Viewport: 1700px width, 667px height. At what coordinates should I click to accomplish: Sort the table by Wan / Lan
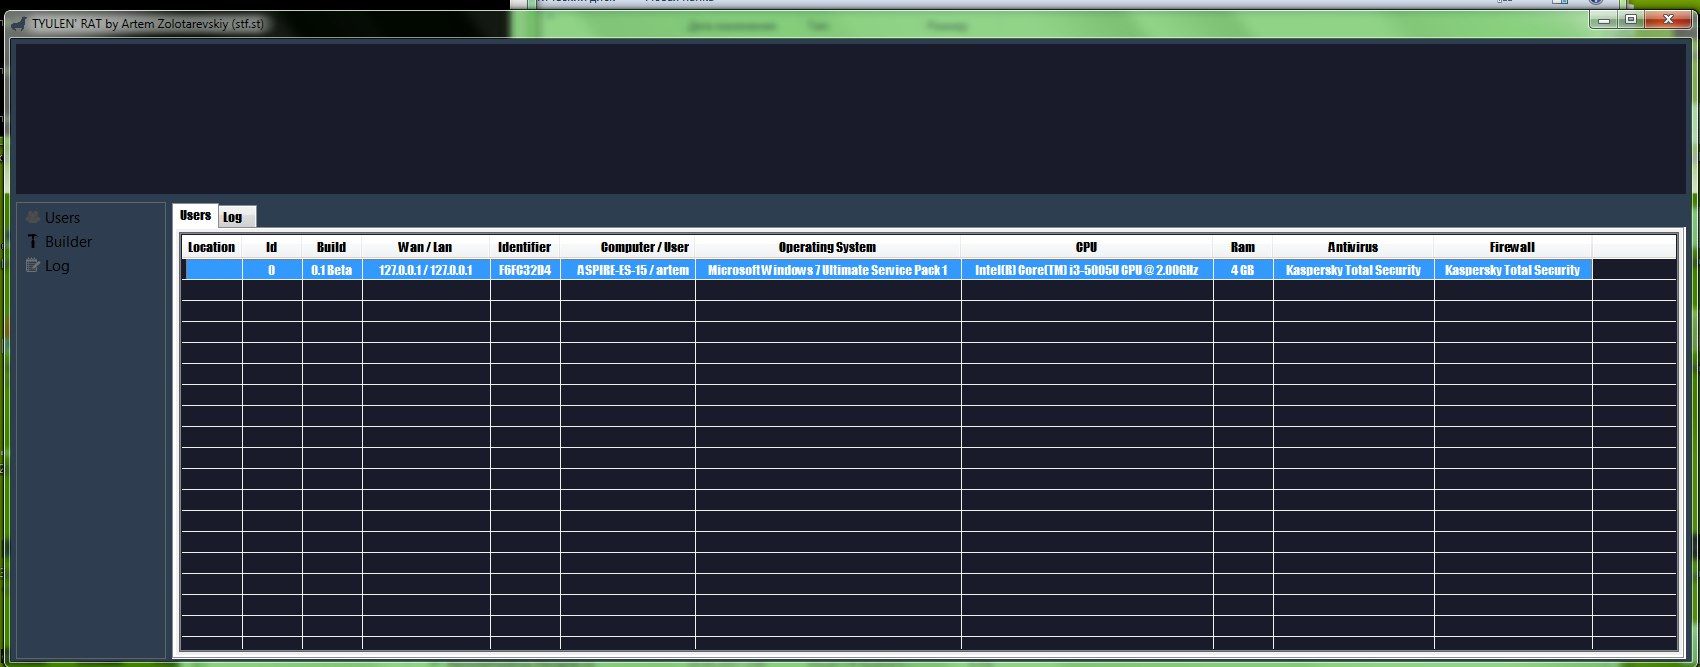(x=425, y=247)
